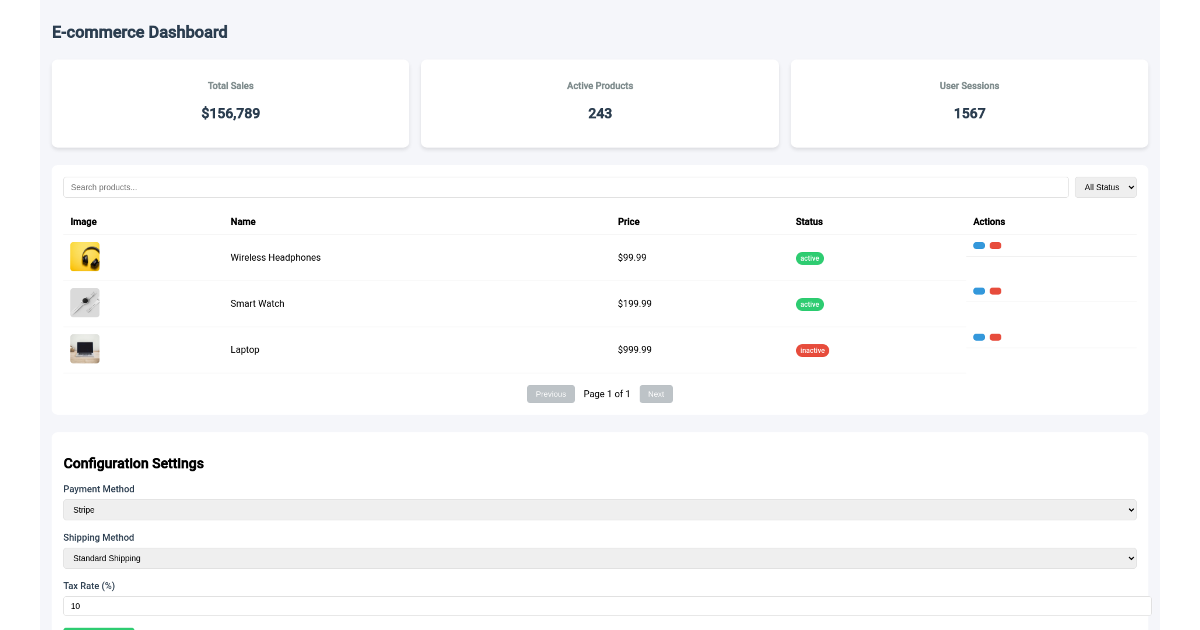Open the All Status filter dropdown
Image resolution: width=1200 pixels, height=630 pixels.
click(x=1106, y=187)
